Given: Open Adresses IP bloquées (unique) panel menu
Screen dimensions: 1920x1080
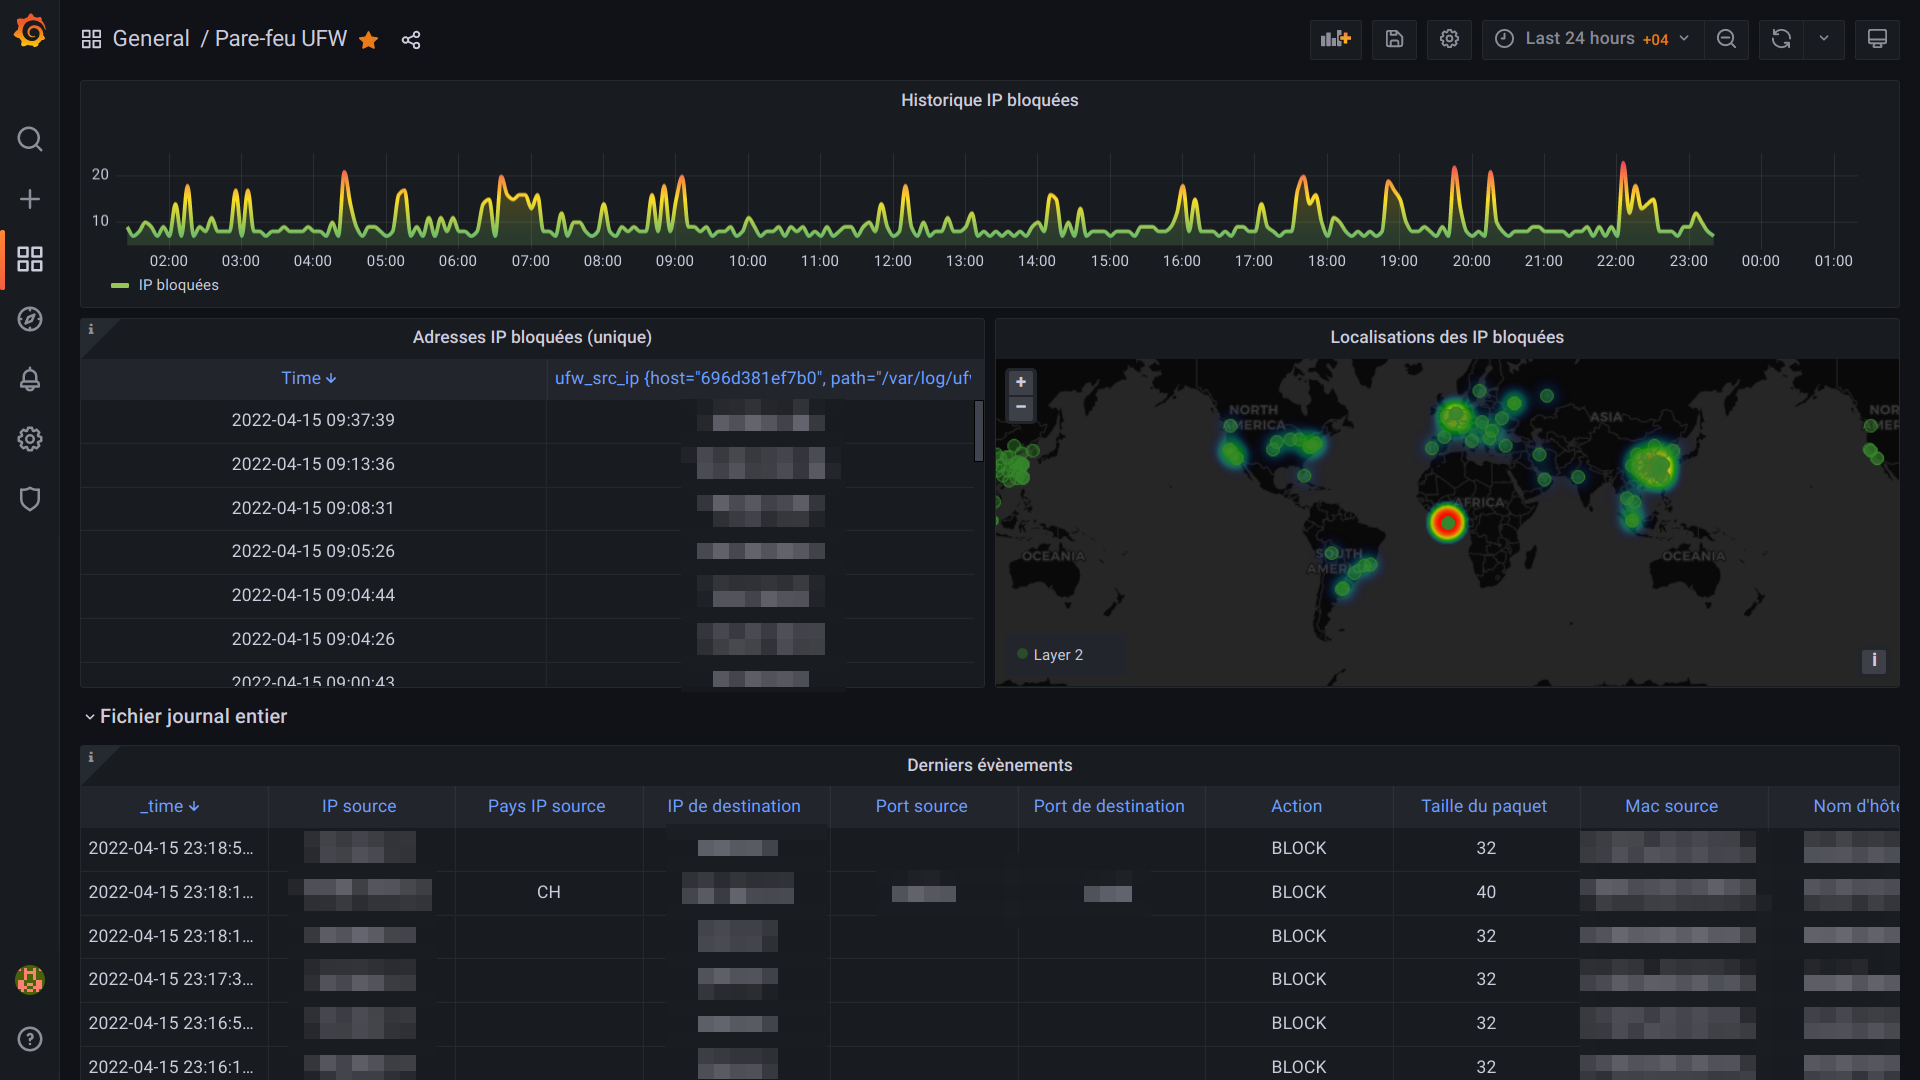Looking at the screenshot, I should [532, 337].
